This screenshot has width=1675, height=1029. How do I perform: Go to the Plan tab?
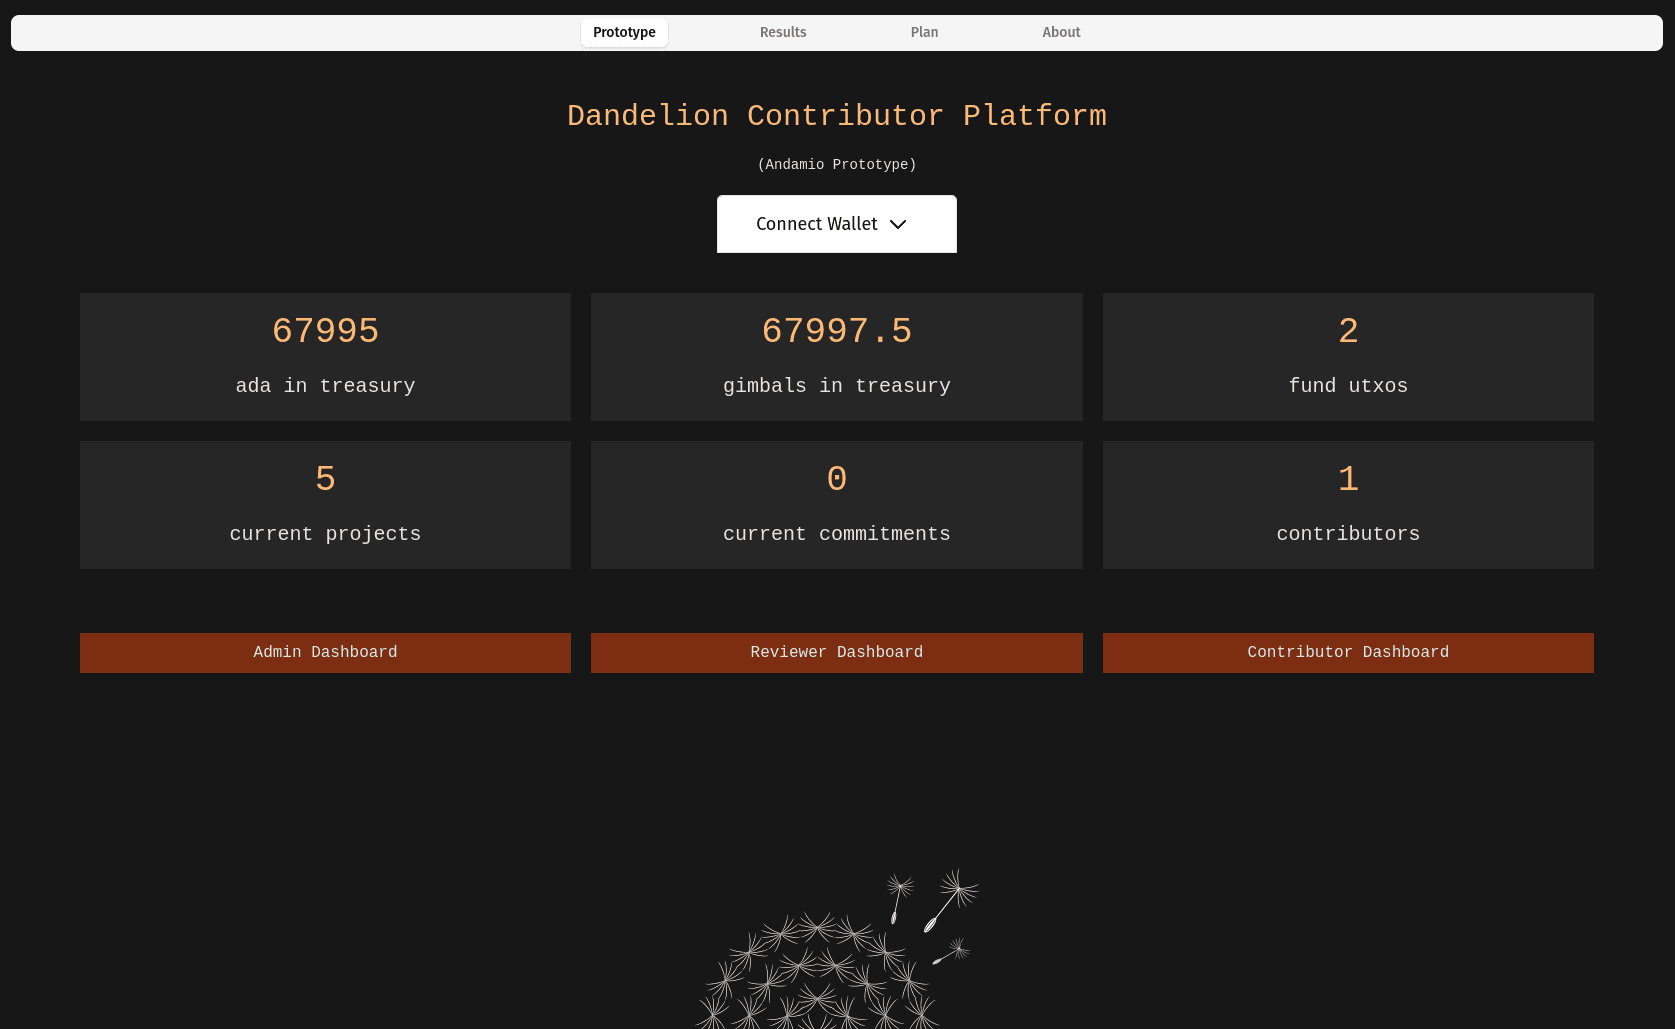(x=924, y=33)
